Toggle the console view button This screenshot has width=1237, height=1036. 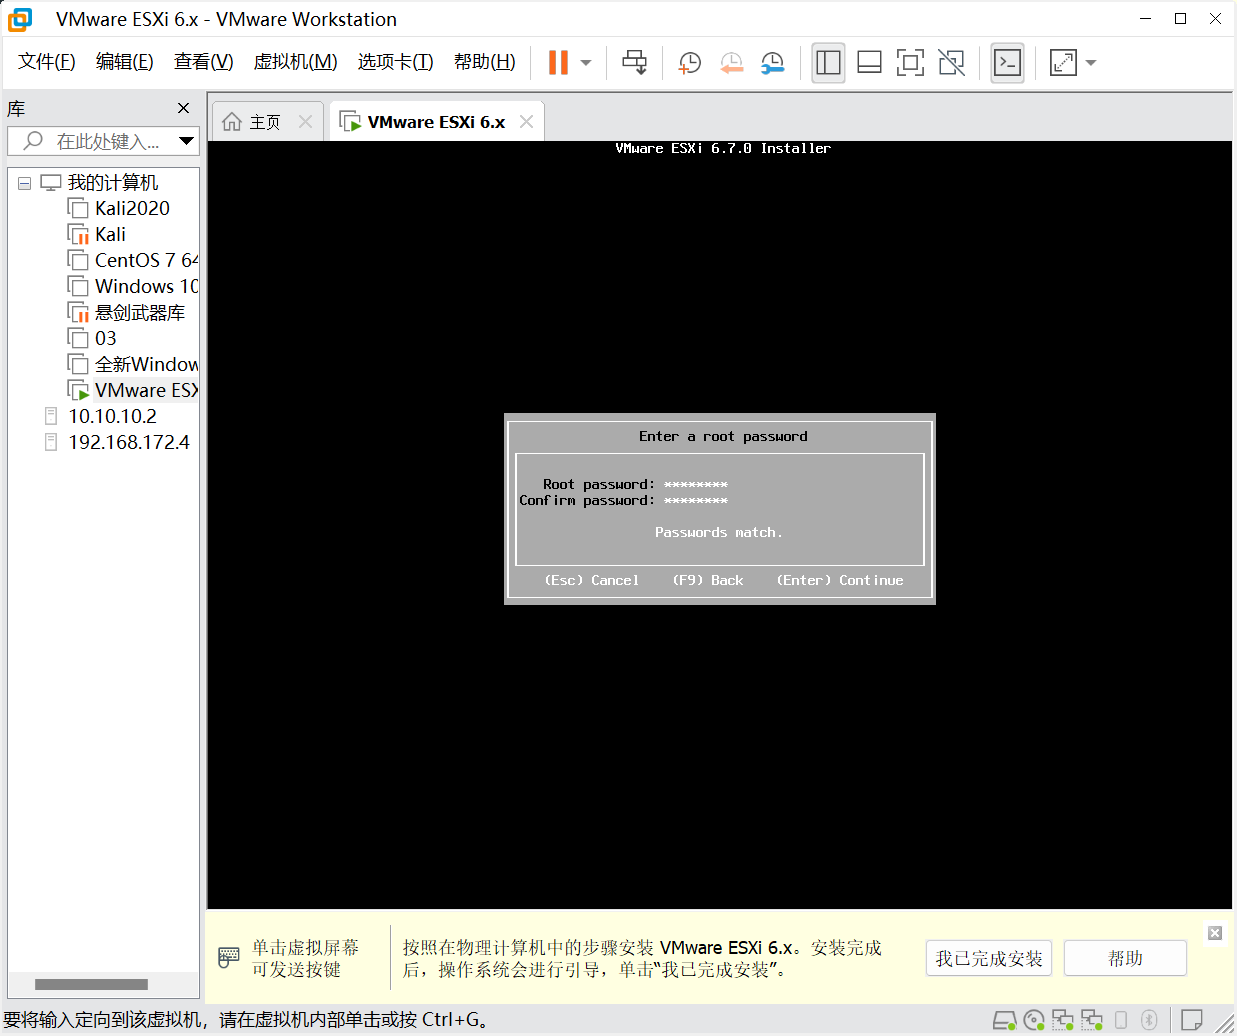[x=1007, y=63]
